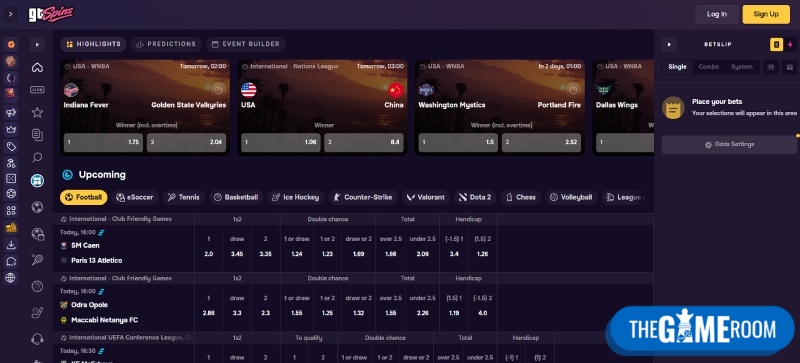Screen dimensions: 800x363
Task: Open the Maccabi Netanya FC match link
Action: pos(105,320)
